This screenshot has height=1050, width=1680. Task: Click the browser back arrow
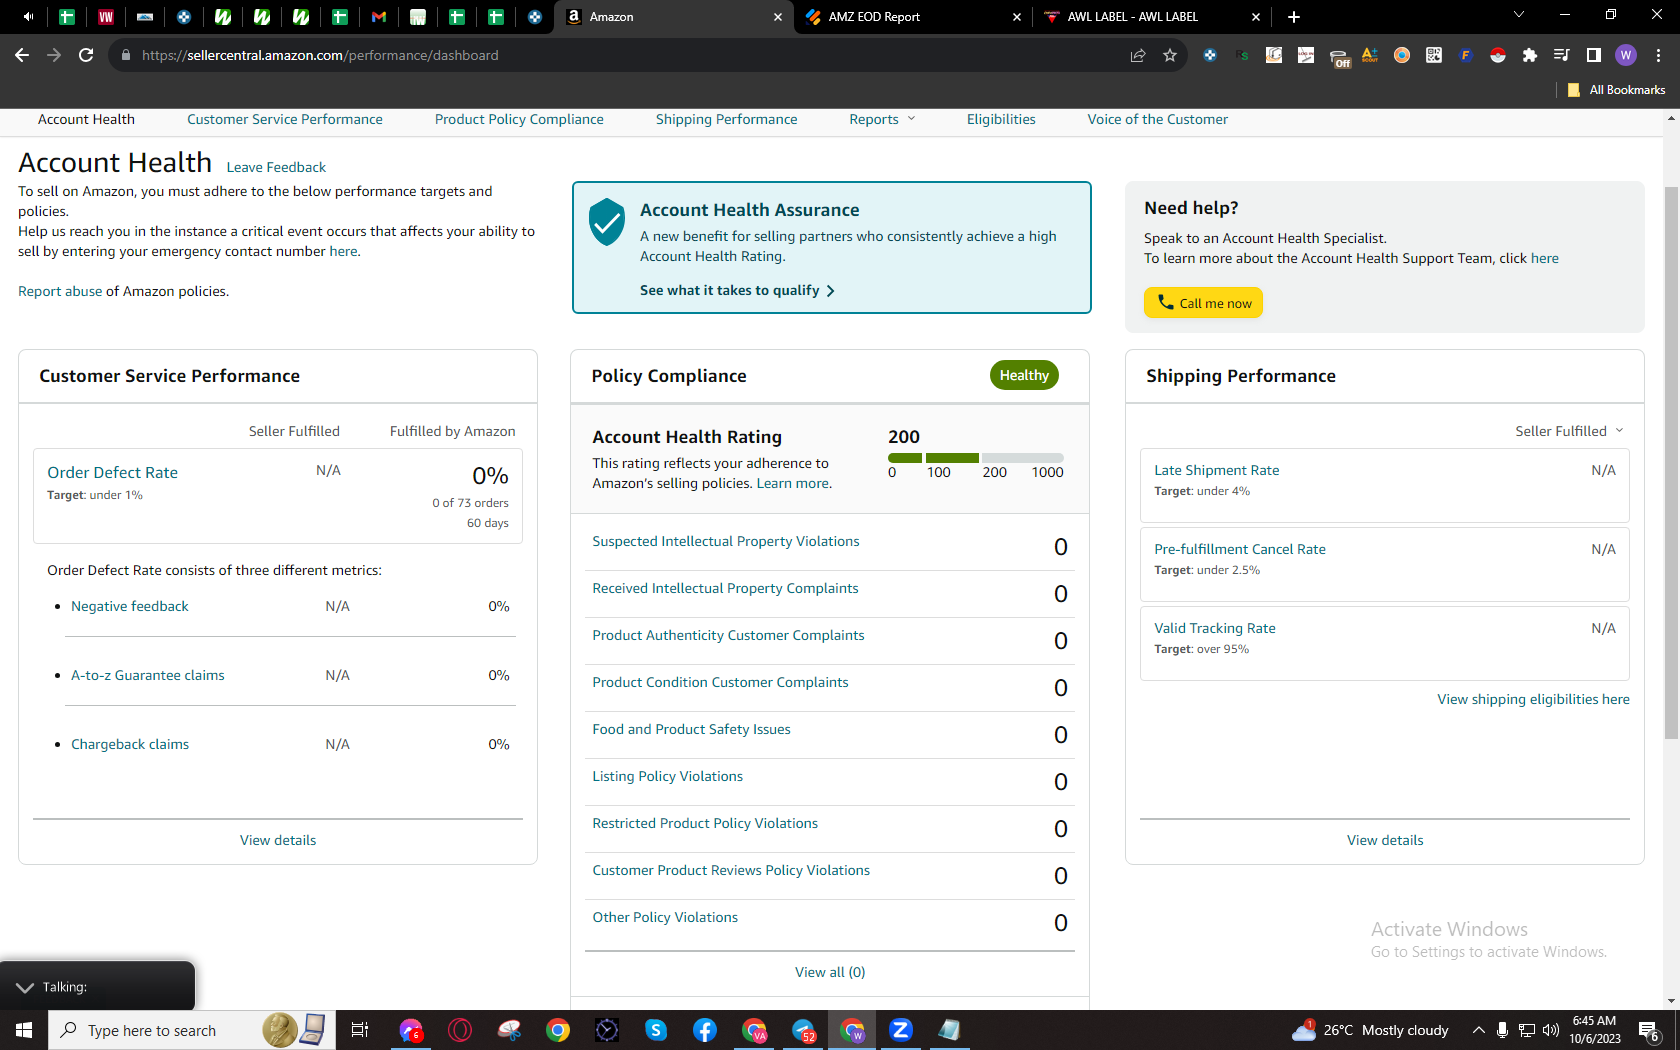pos(22,55)
